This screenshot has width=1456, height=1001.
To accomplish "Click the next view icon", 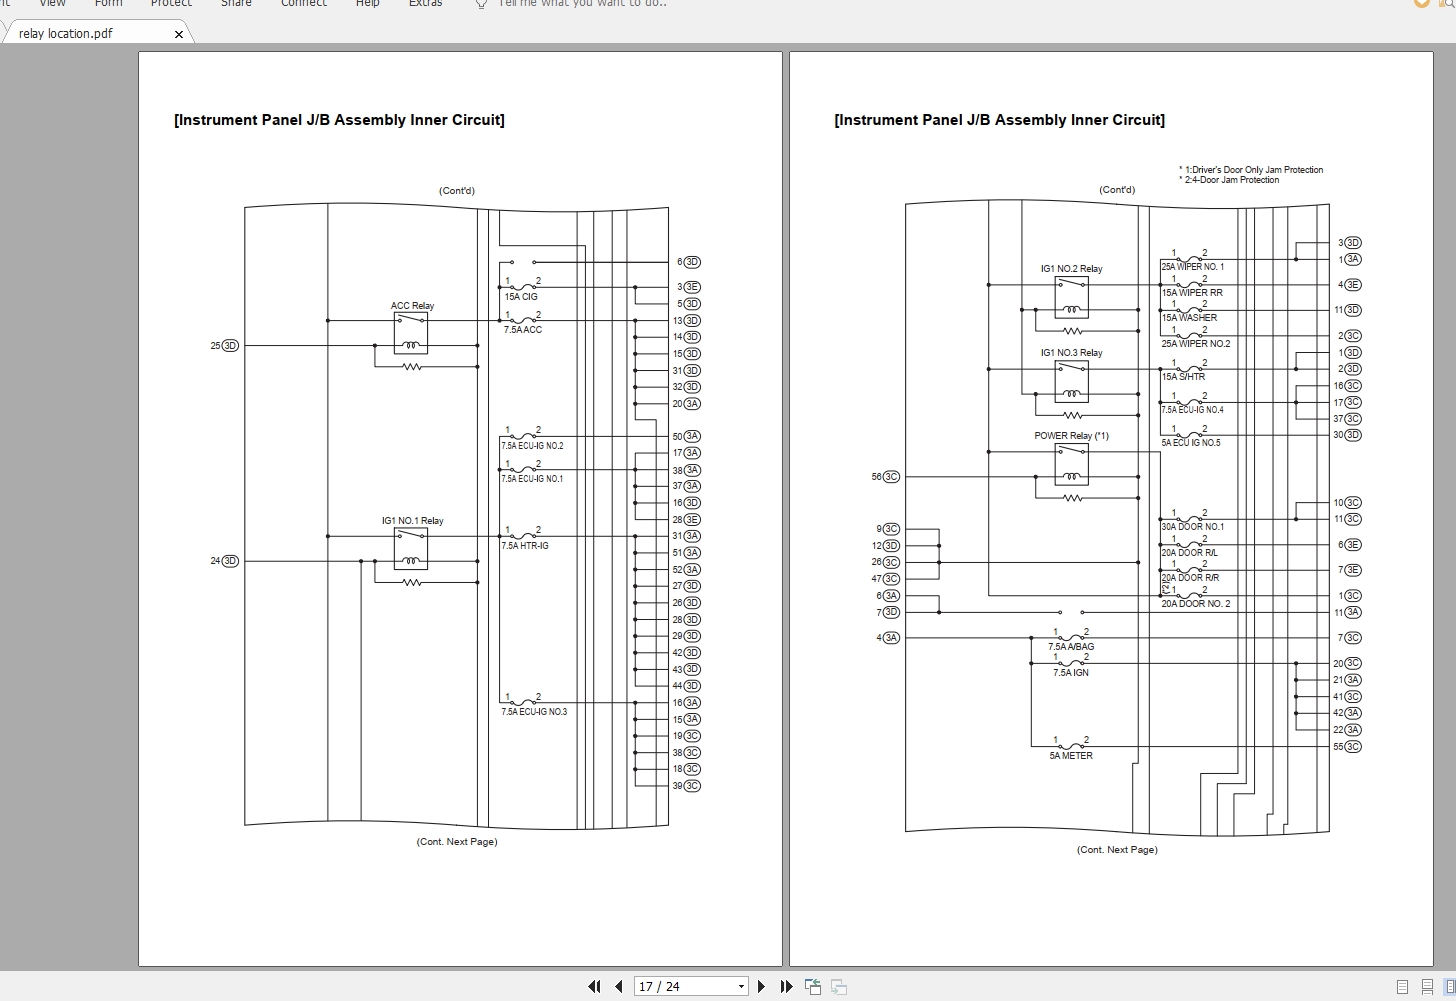I will click(838, 986).
